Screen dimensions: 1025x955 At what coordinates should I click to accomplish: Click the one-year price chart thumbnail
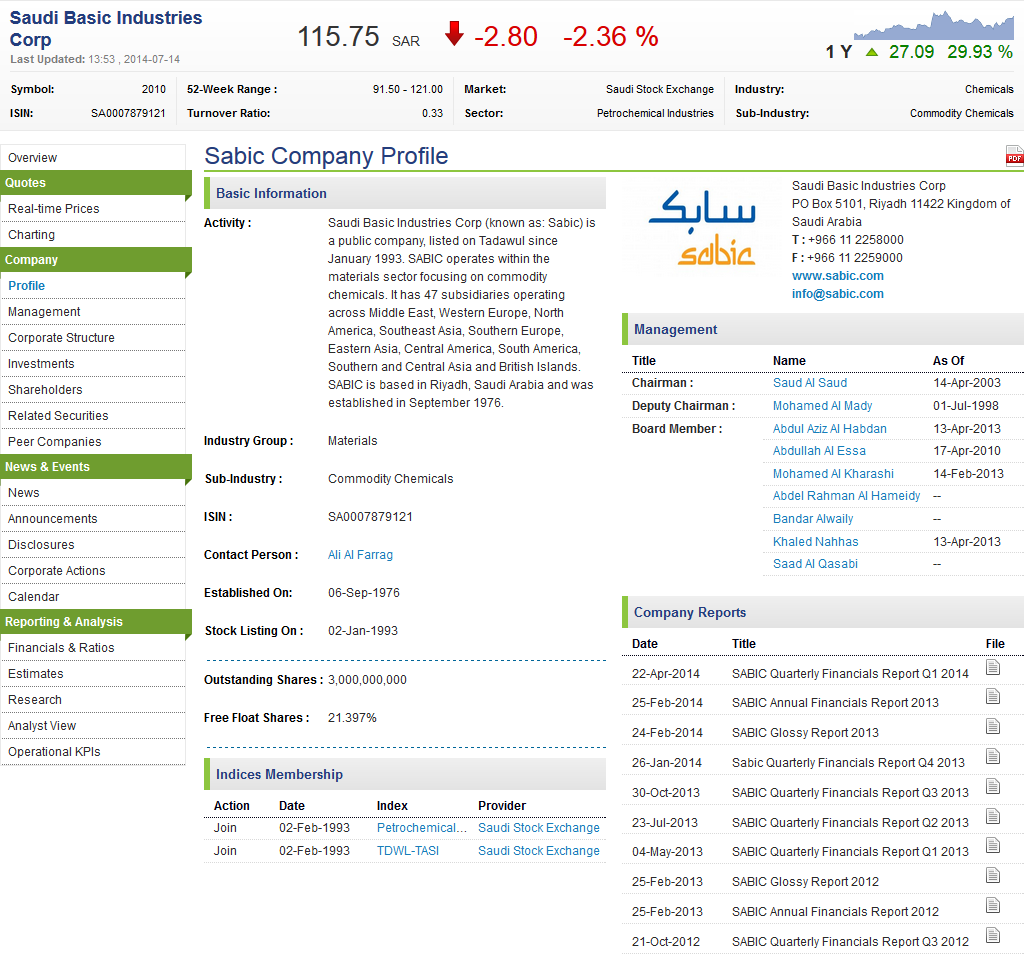[933, 25]
